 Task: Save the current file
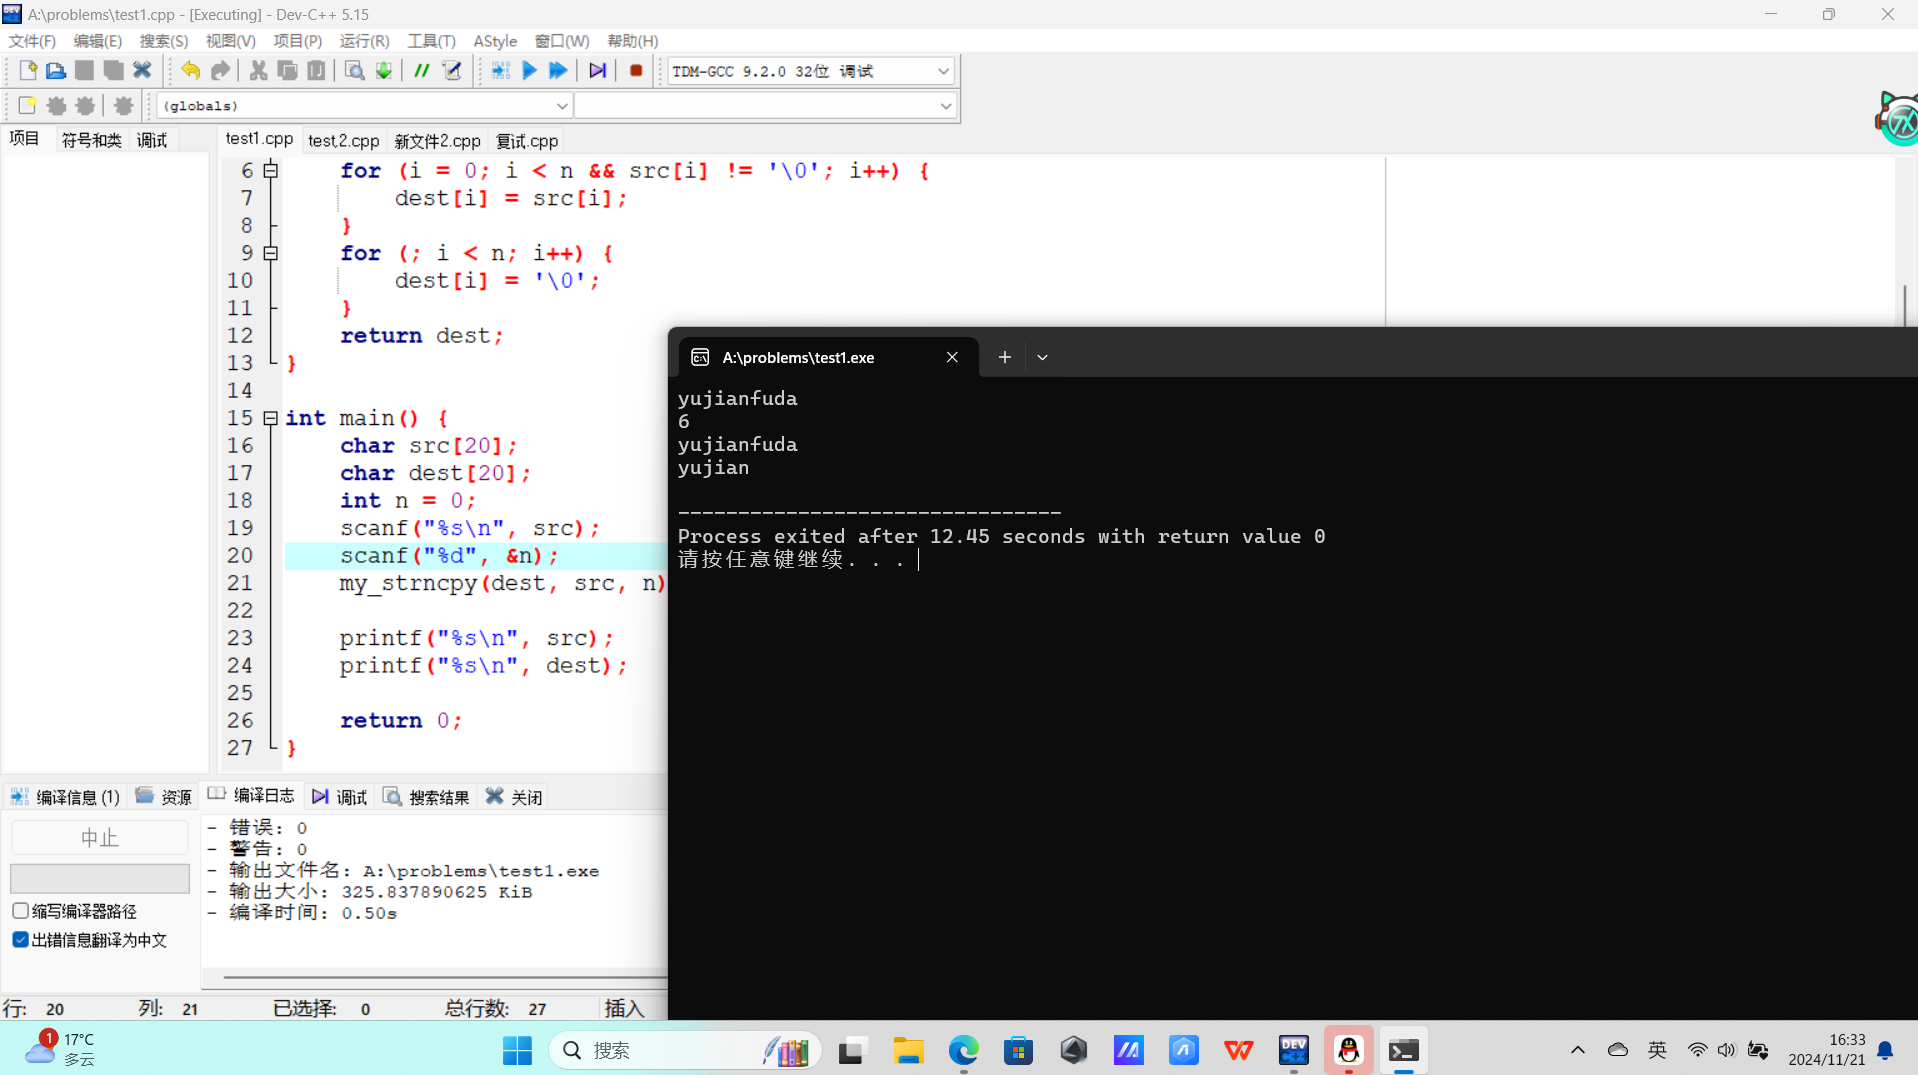pos(85,71)
